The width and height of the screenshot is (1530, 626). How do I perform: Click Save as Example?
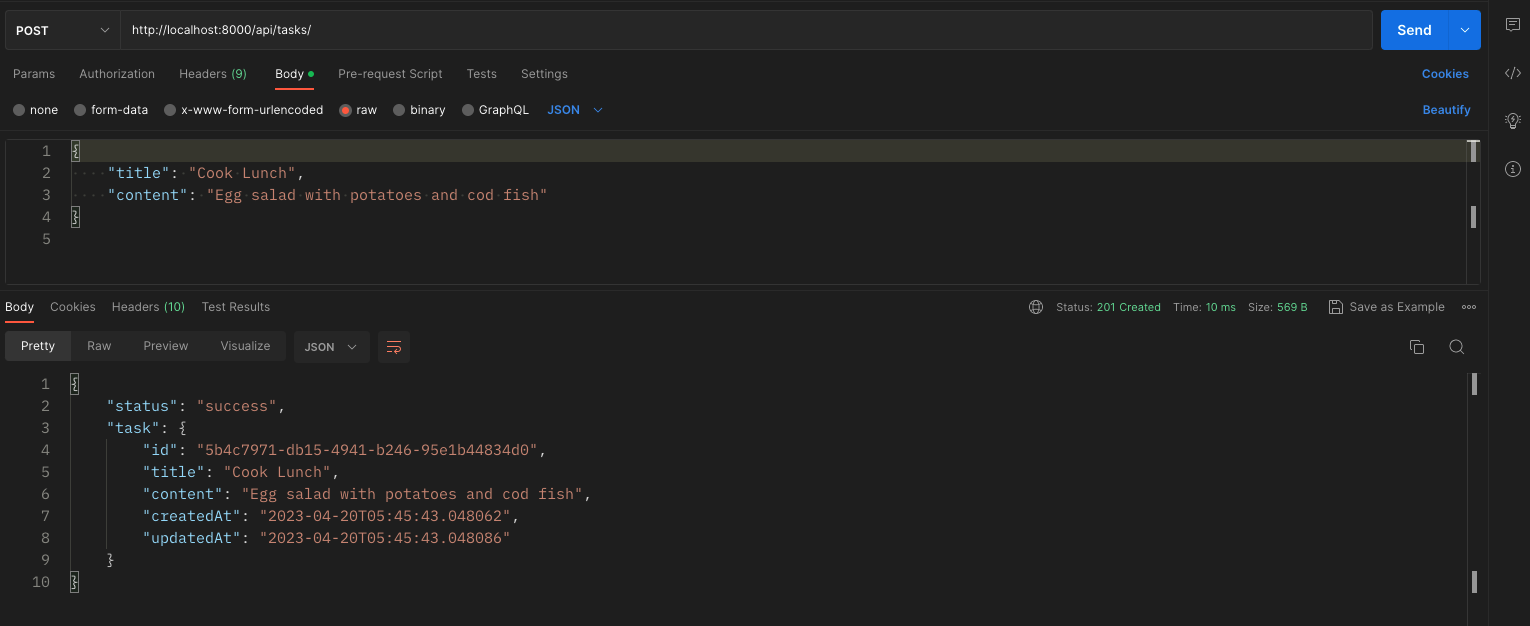tap(1396, 307)
